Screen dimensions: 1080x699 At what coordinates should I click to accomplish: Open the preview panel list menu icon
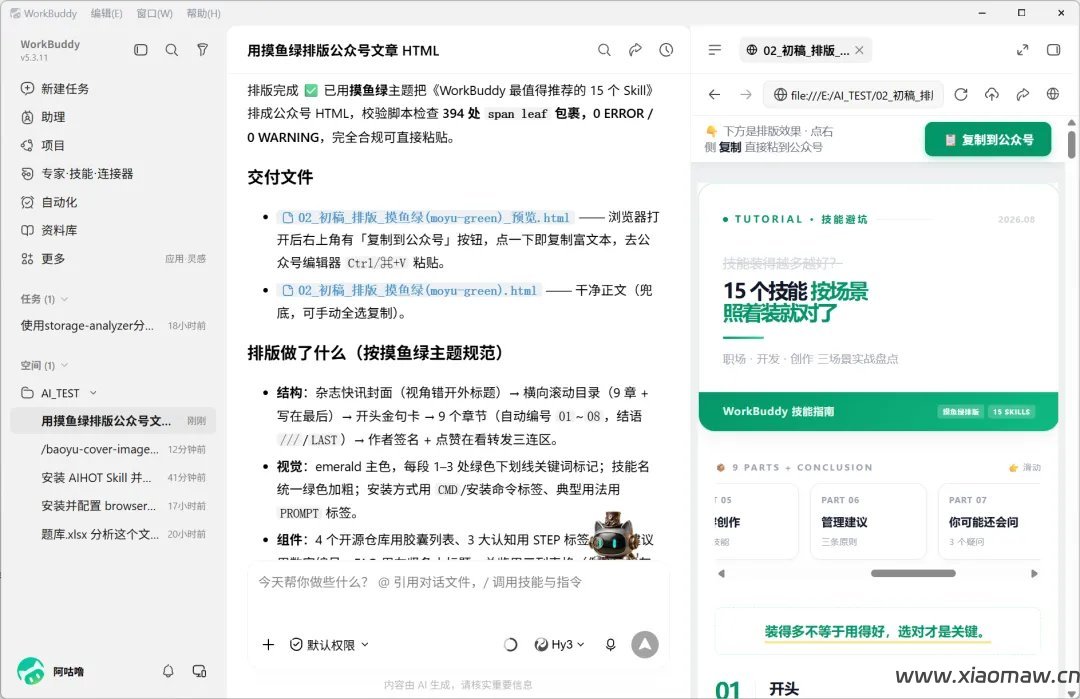pyautogui.click(x=715, y=50)
